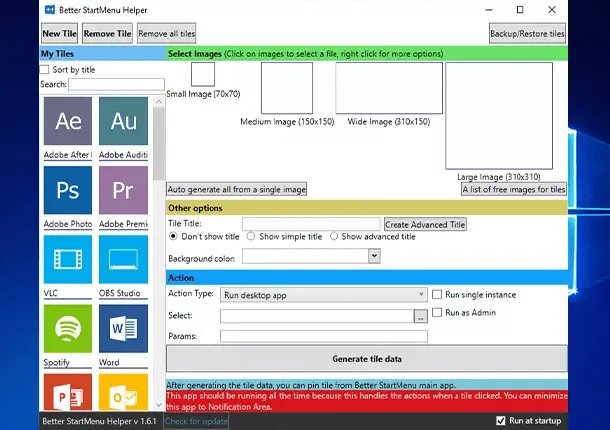Toggle the Run at startup checkbox
The width and height of the screenshot is (610, 430).
pyautogui.click(x=502, y=421)
